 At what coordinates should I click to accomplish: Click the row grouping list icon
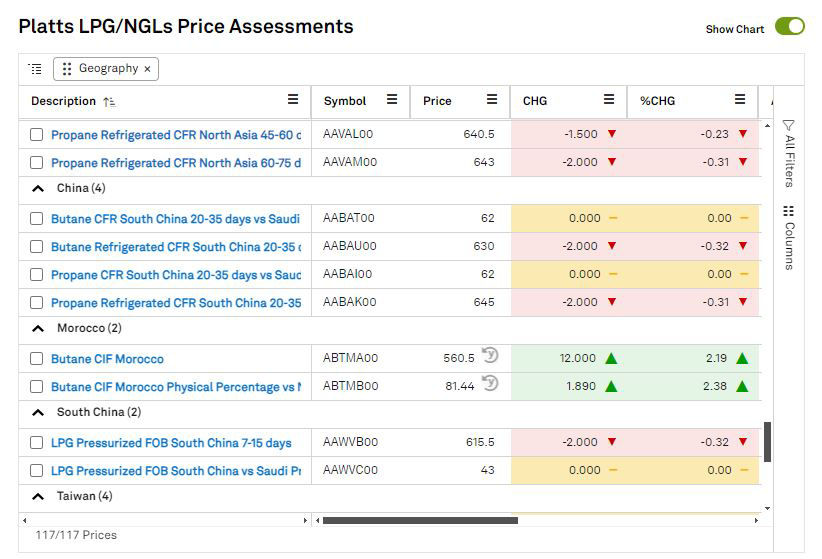pyautogui.click(x=35, y=69)
